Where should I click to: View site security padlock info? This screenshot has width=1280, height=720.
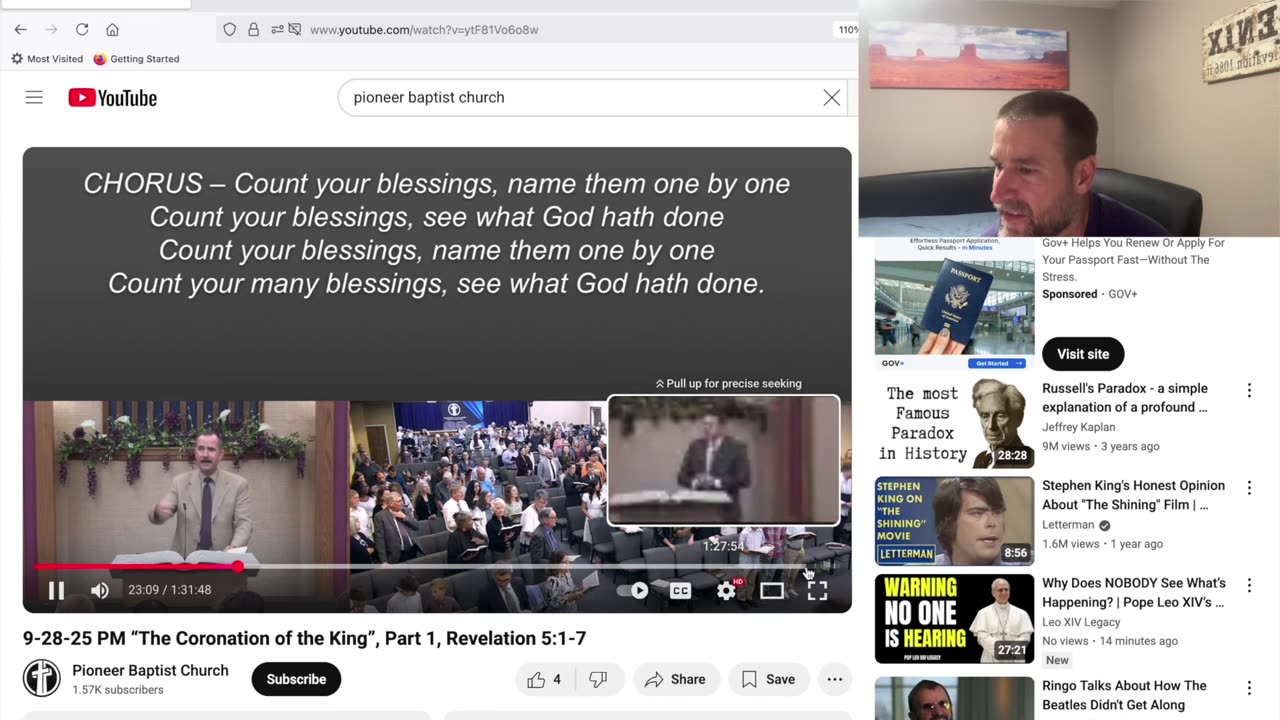tap(253, 30)
